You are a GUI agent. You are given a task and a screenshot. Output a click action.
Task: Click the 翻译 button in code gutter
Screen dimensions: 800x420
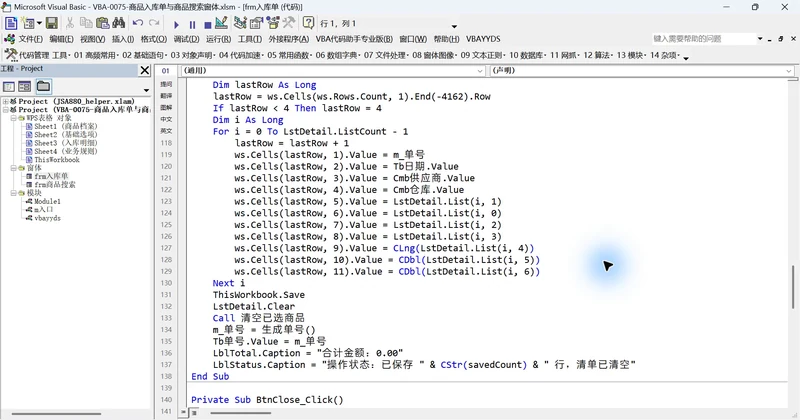coord(166,96)
